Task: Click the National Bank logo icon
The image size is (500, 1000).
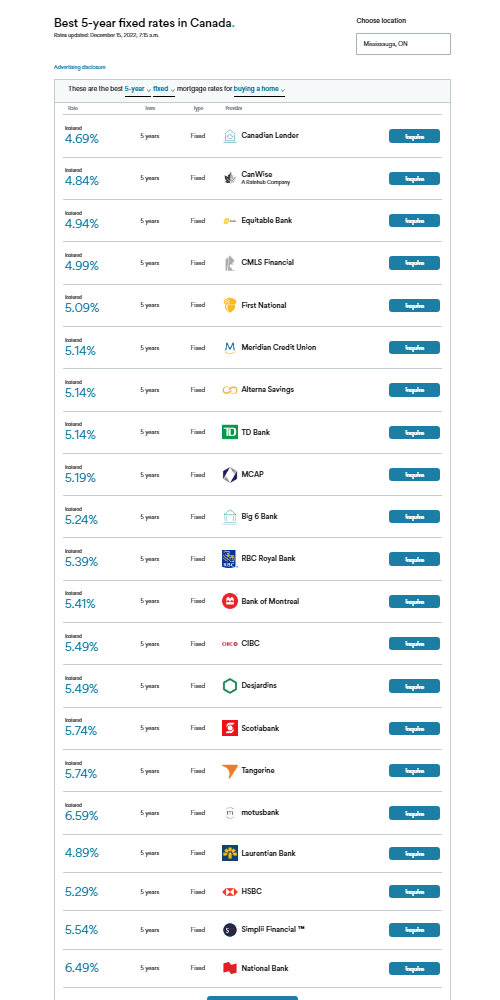Action: tap(230, 968)
